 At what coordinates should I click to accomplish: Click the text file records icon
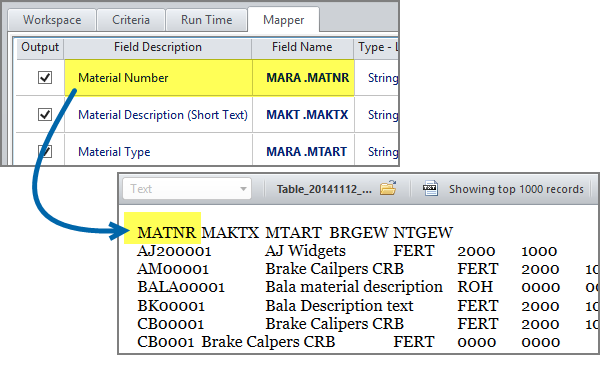(x=430, y=188)
